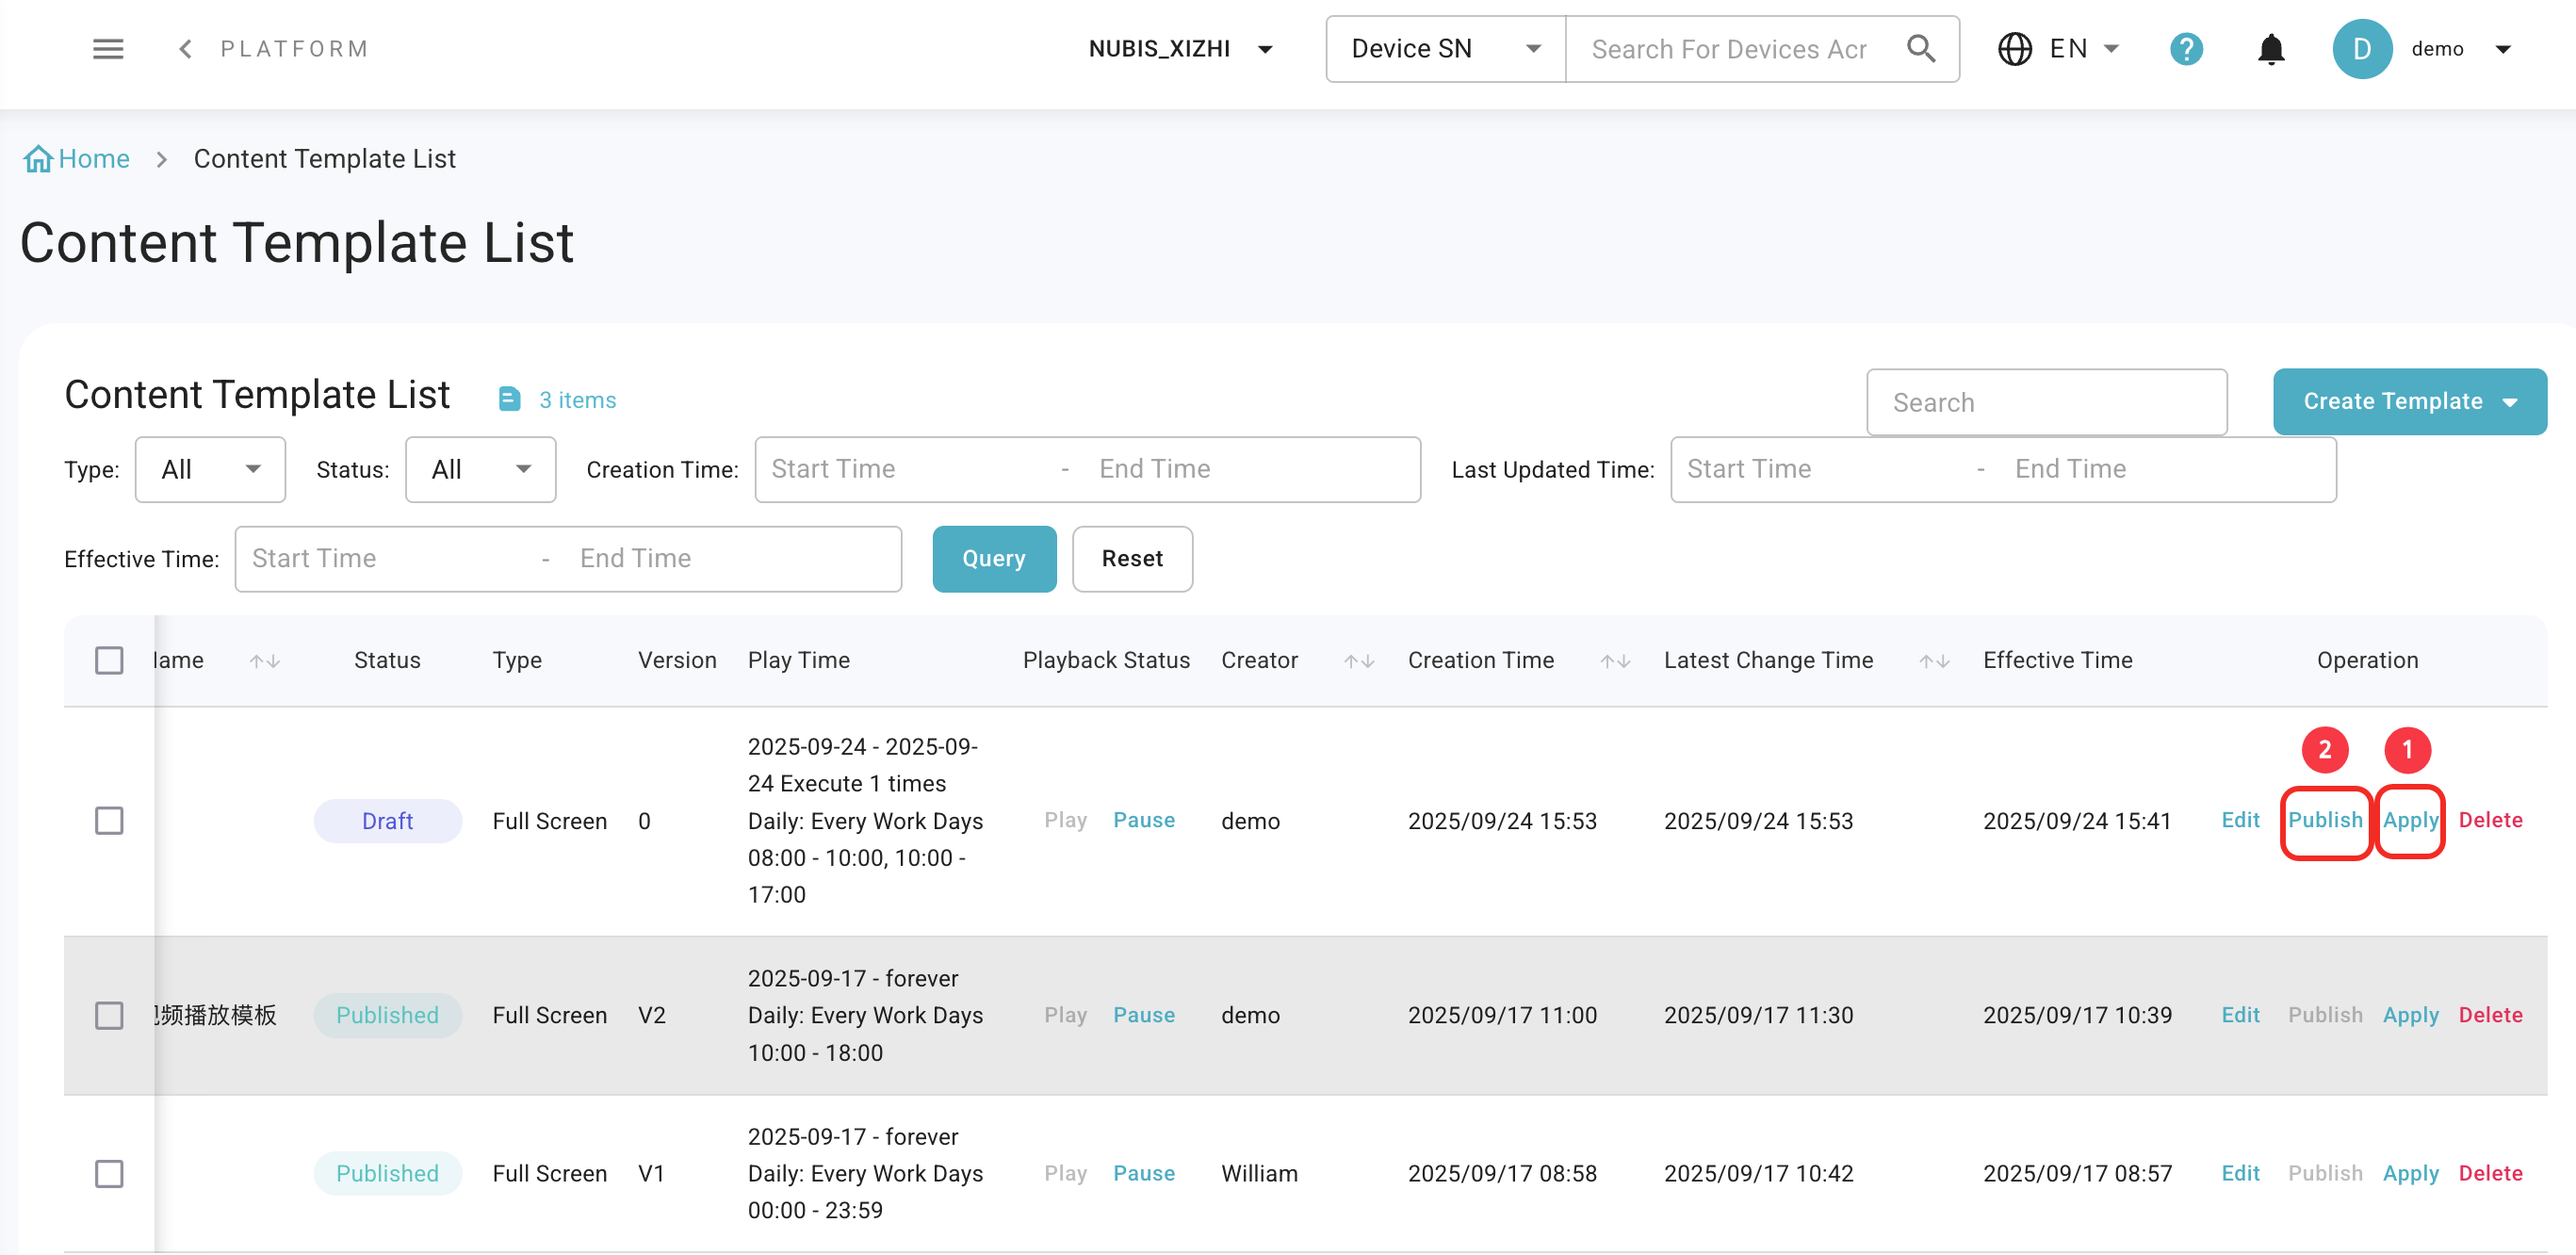Open the hamburger navigation menu
This screenshot has width=2576, height=1255.
coord(108,49)
